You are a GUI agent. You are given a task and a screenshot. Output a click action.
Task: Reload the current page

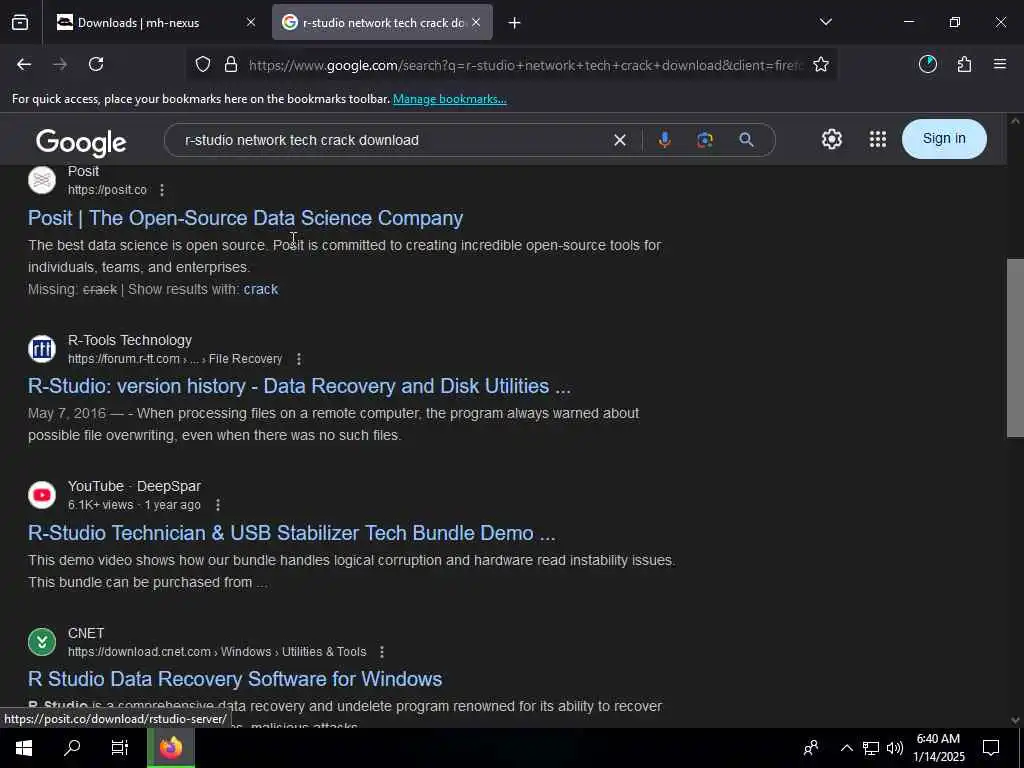pyautogui.click(x=96, y=64)
